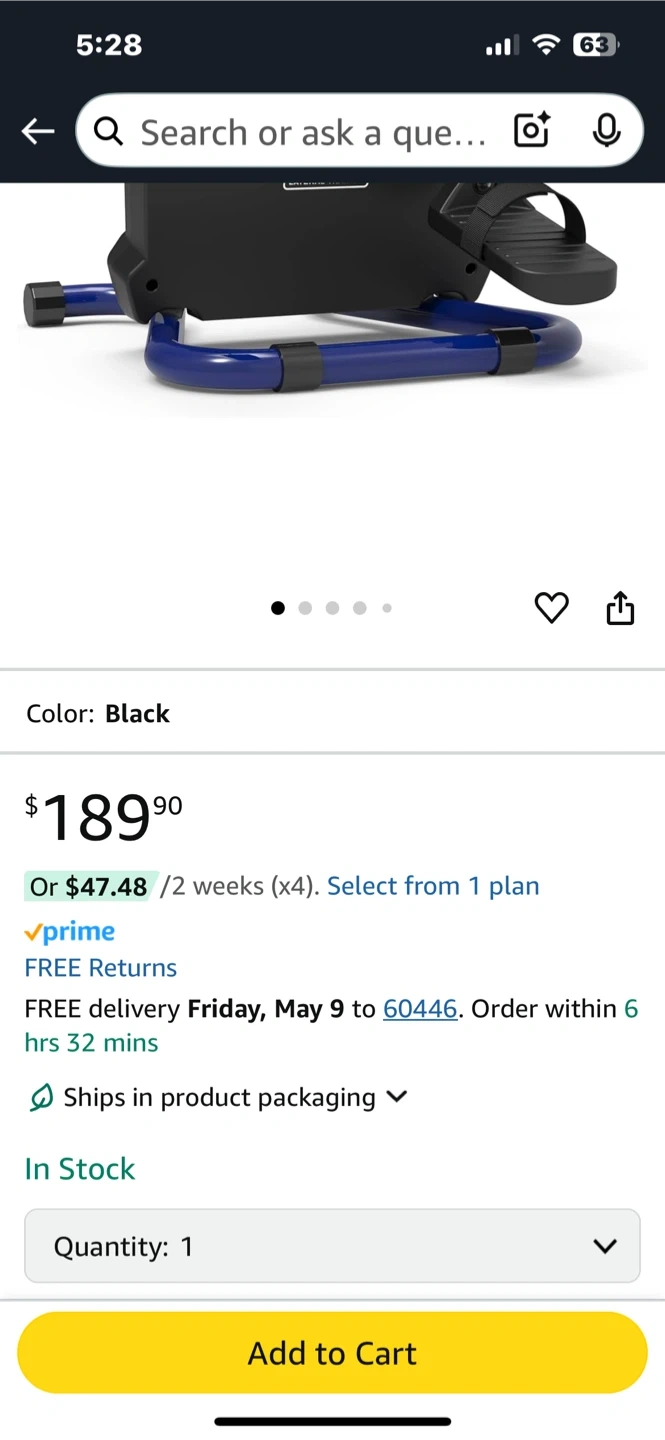Tap the green leaf packaging icon
Image resolution: width=665 pixels, height=1440 pixels.
(x=41, y=1098)
